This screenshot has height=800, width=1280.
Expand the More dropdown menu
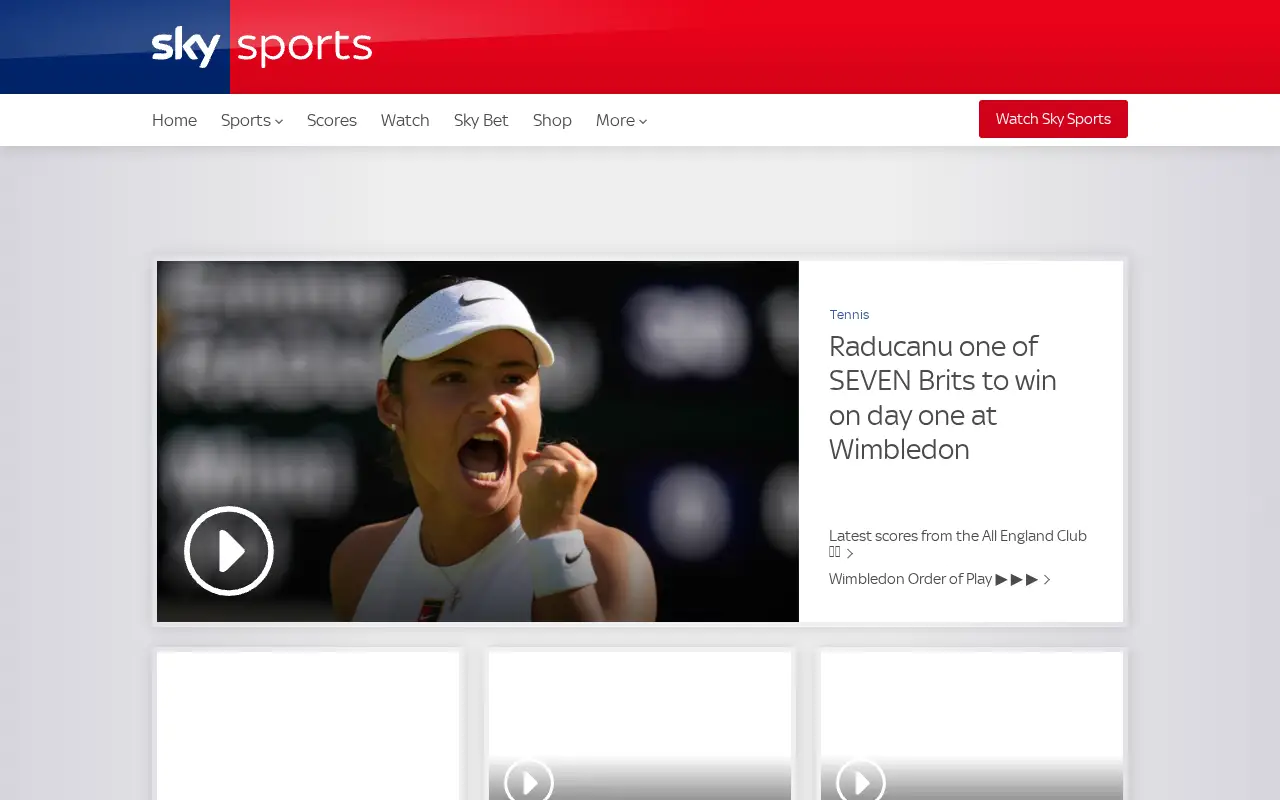click(x=621, y=120)
